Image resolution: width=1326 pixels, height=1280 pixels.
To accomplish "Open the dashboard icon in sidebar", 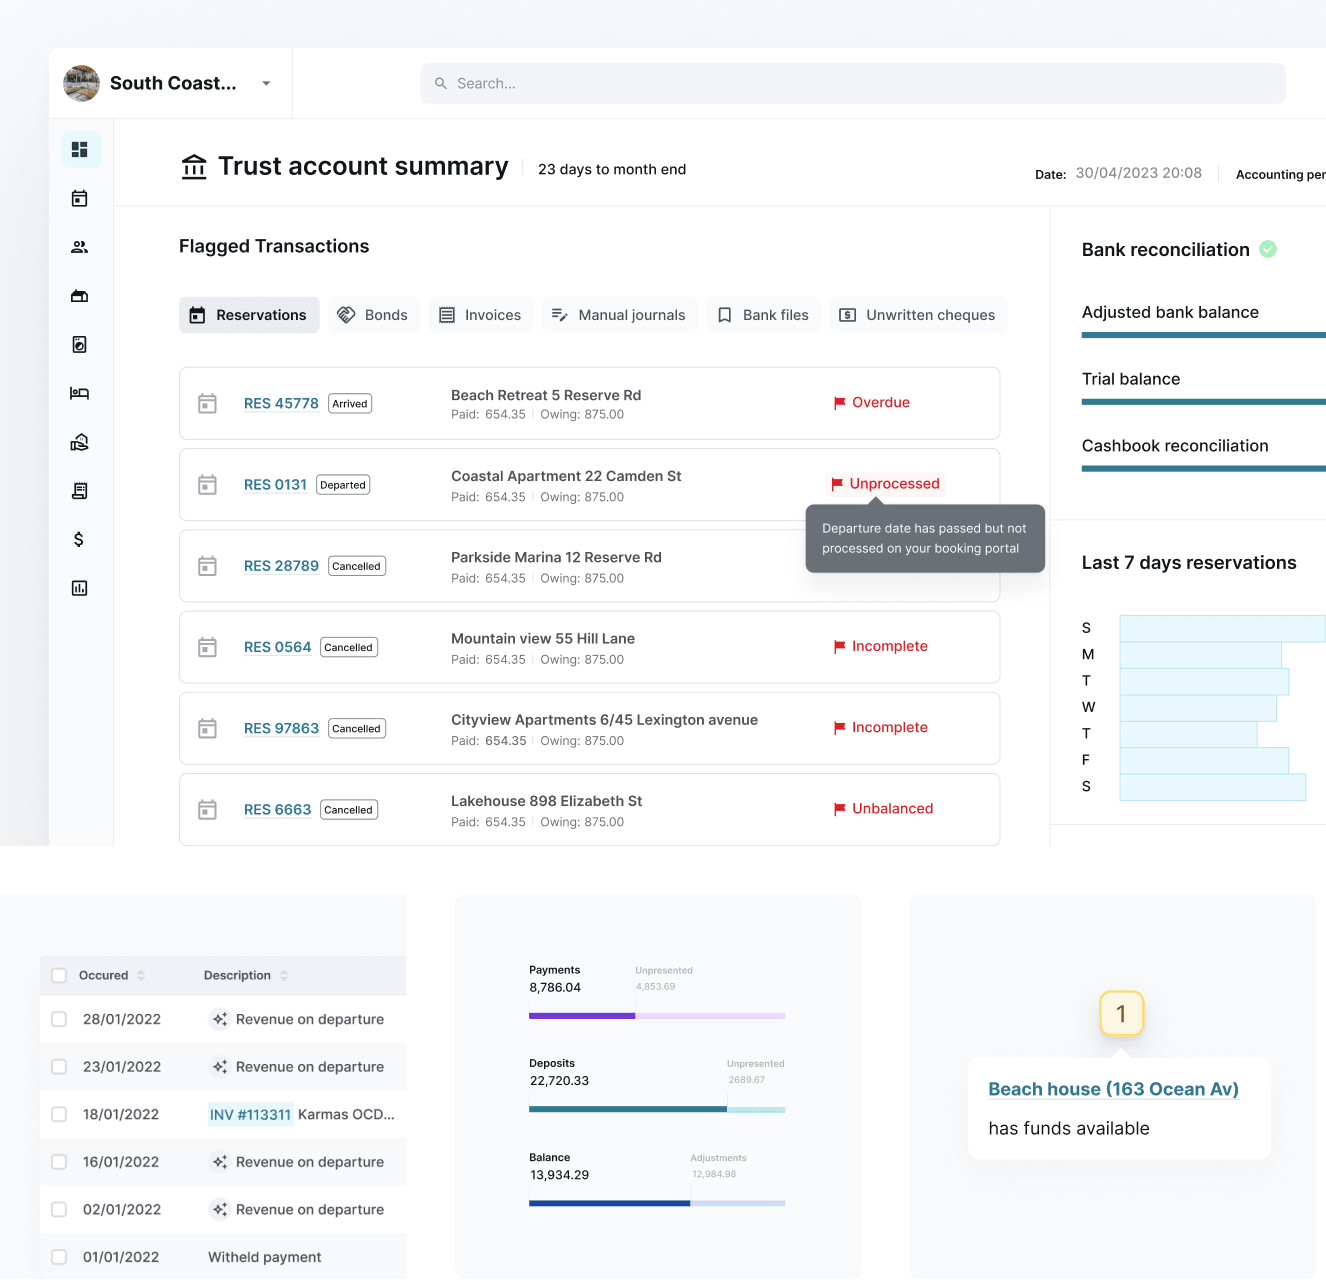I will click(80, 150).
